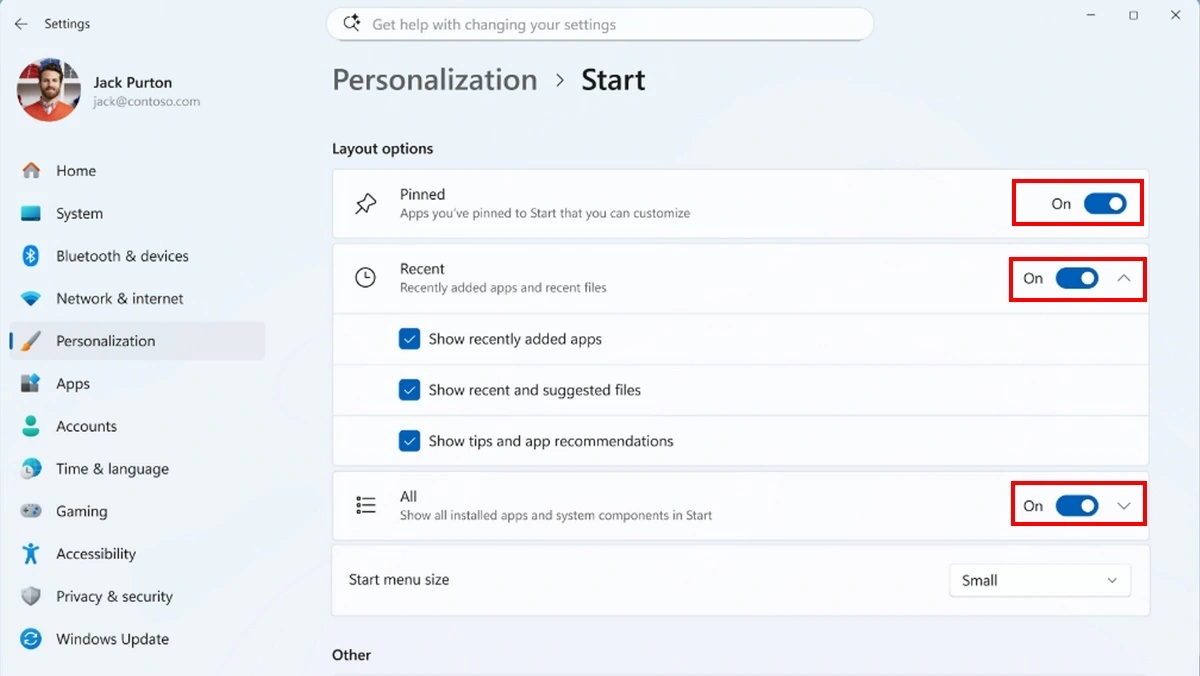Image resolution: width=1200 pixels, height=676 pixels.
Task: Open Bluetooth & devices icon in sidebar
Action: 31,256
